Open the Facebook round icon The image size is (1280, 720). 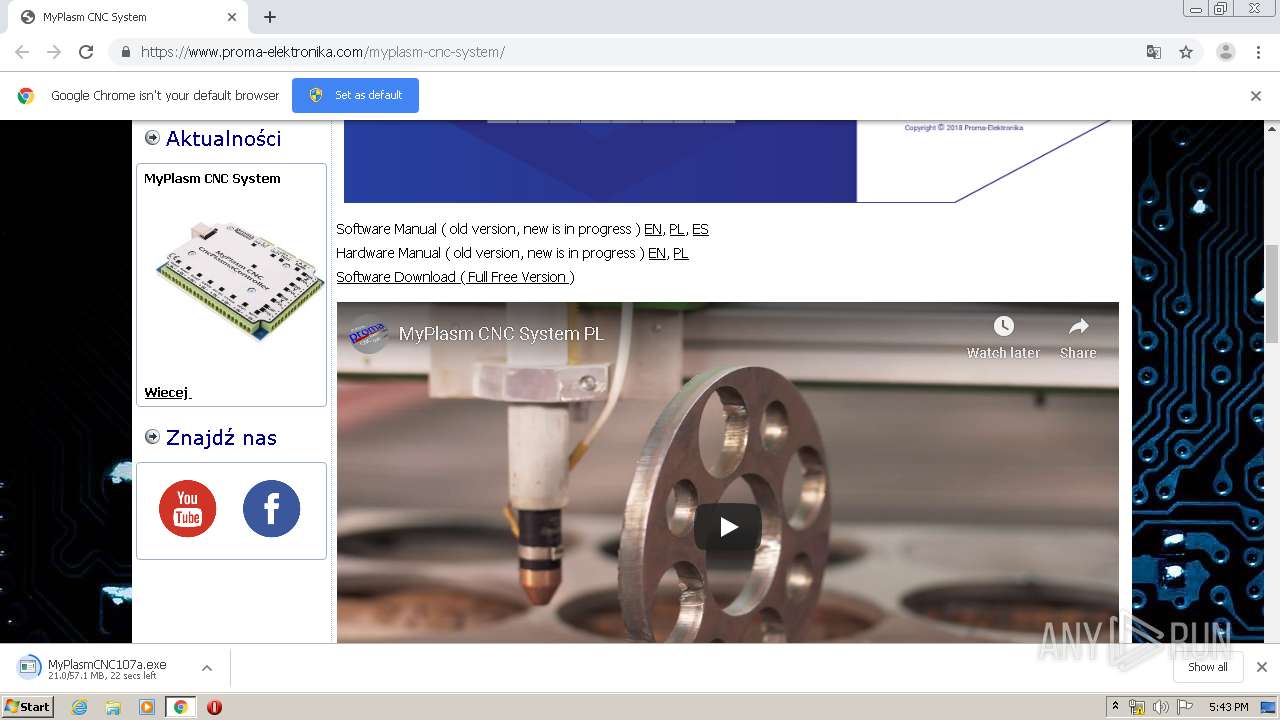tap(271, 509)
